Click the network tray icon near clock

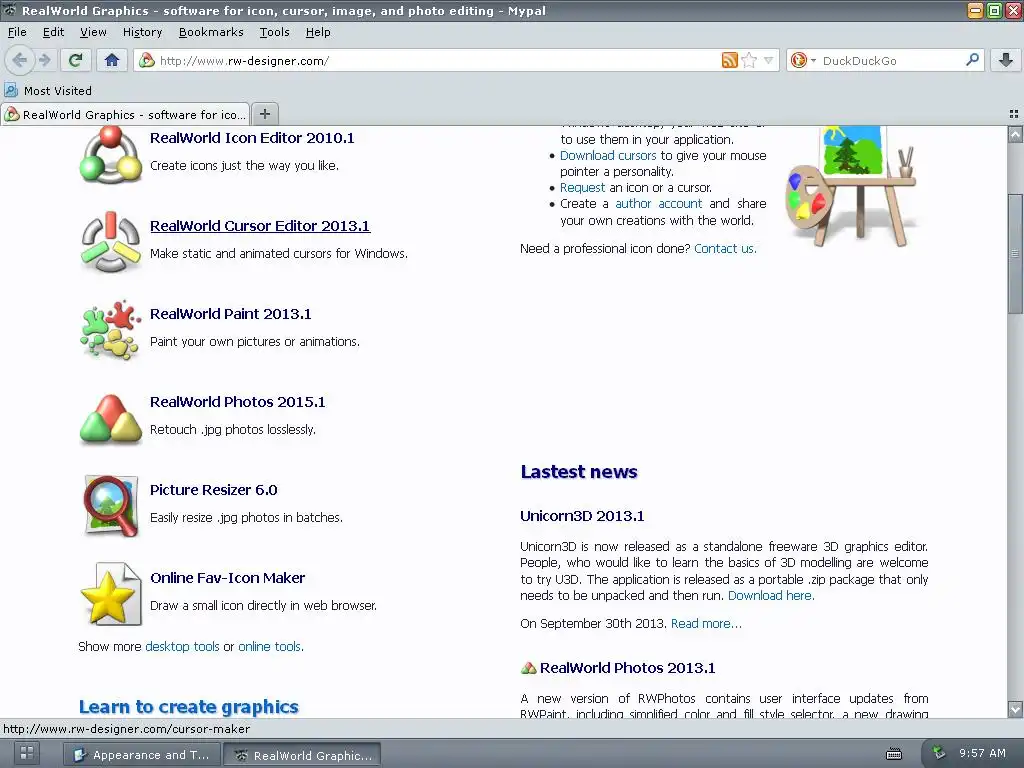pos(938,753)
